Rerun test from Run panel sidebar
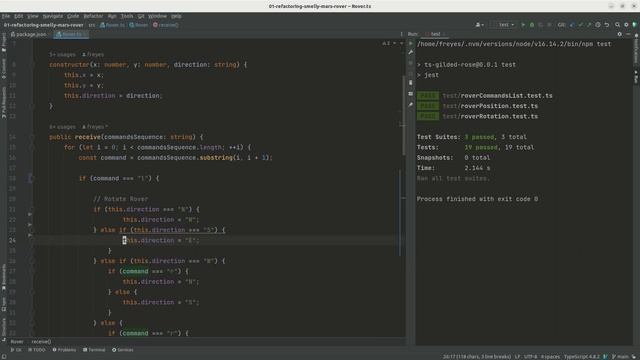This screenshot has height=360, width=640. coord(411,44)
